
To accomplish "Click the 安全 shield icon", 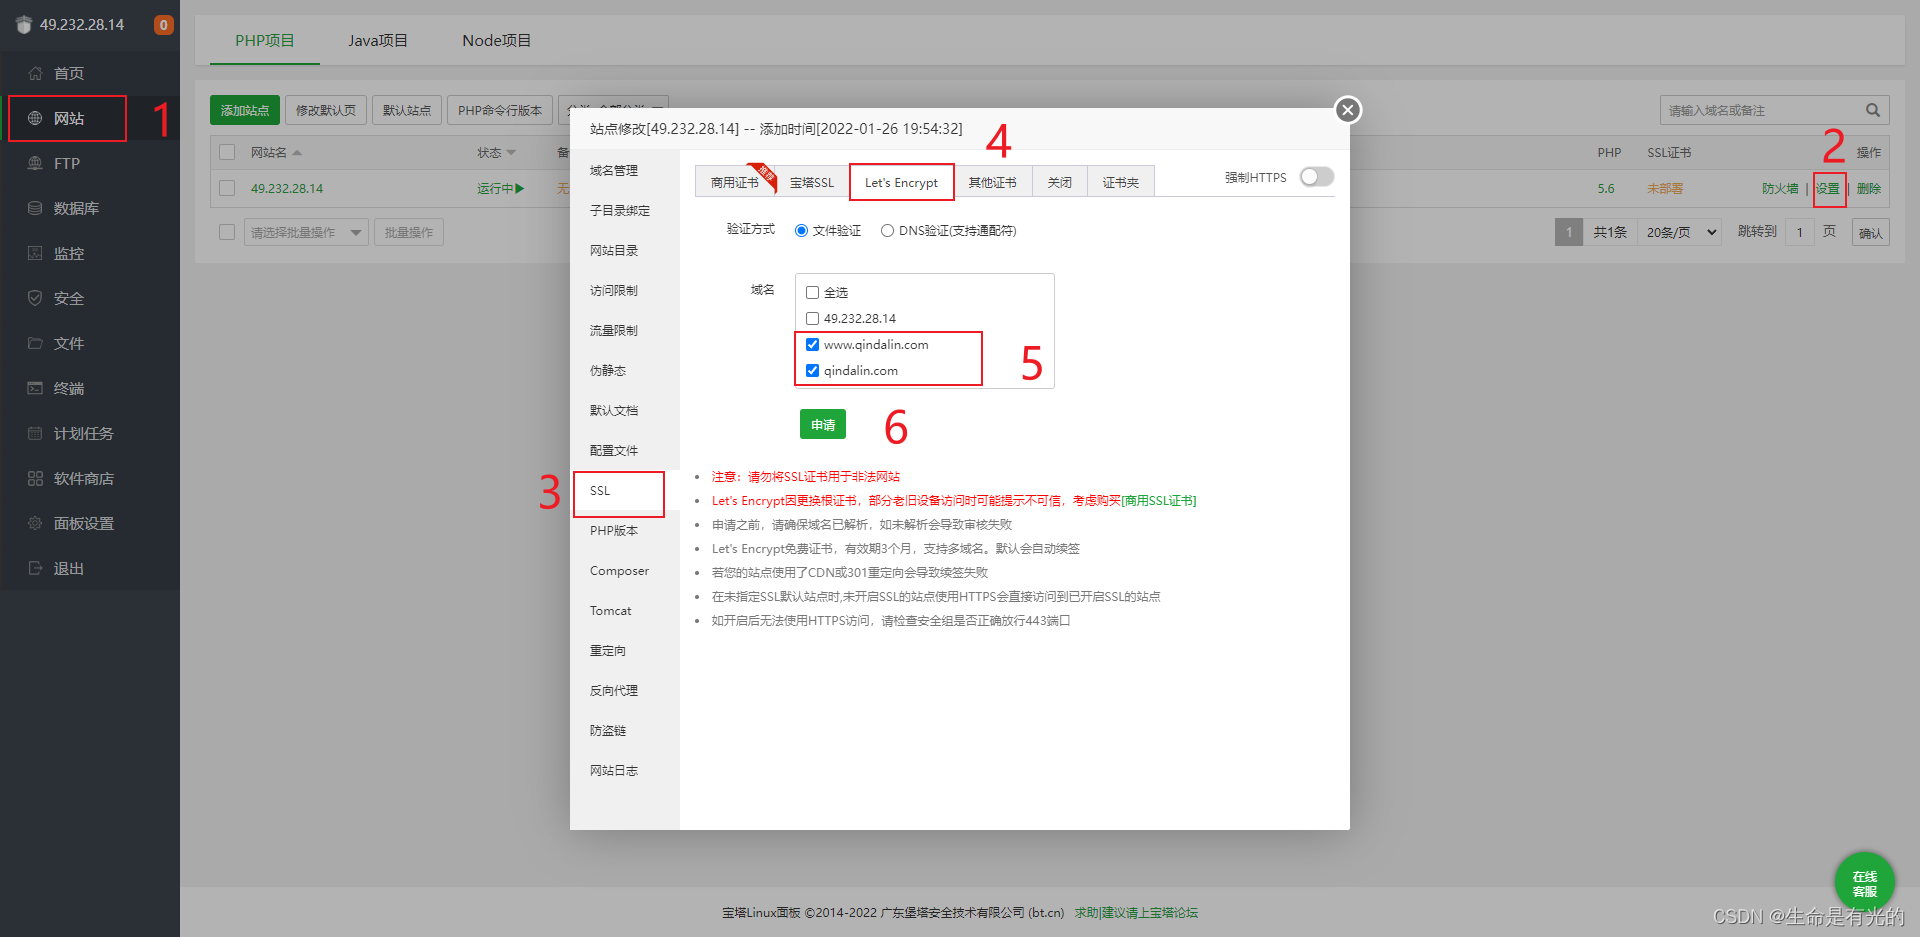I will click(x=35, y=298).
